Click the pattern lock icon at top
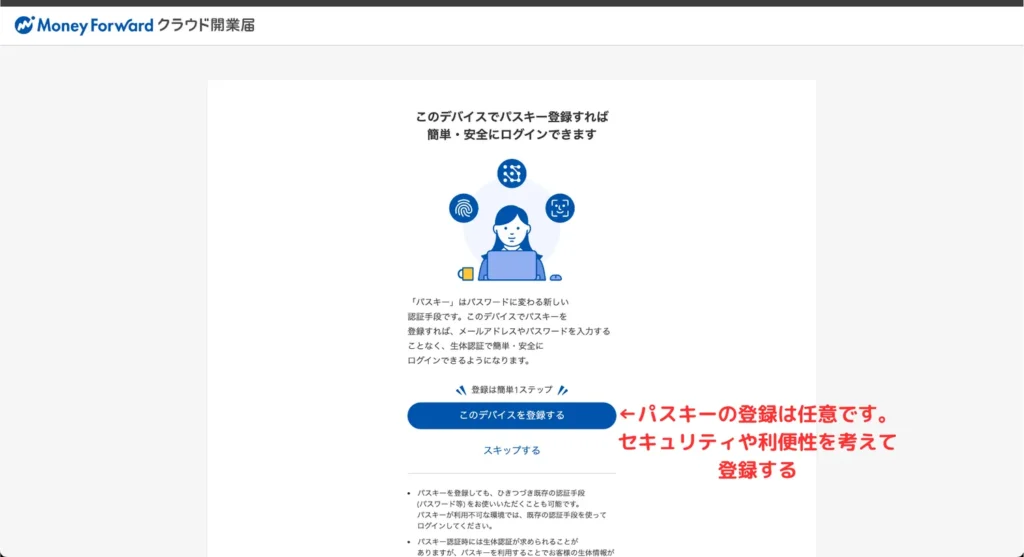The image size is (1024, 557). pos(512,173)
